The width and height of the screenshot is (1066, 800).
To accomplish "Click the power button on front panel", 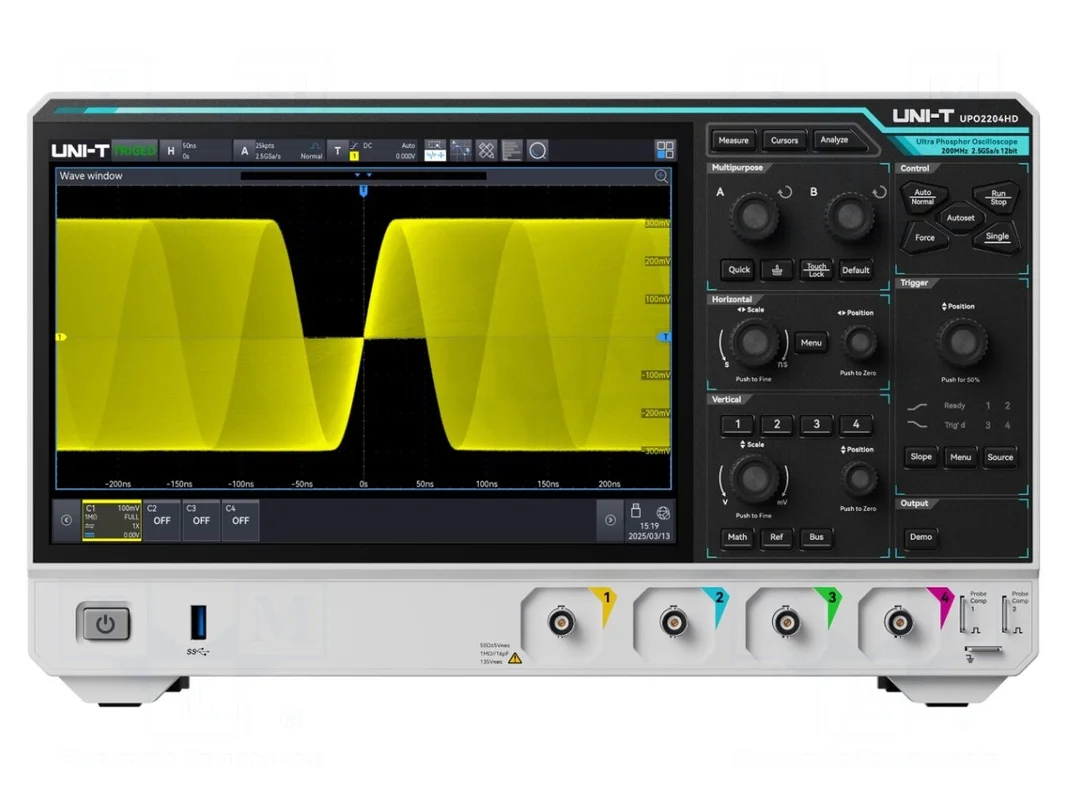I will click(x=105, y=622).
